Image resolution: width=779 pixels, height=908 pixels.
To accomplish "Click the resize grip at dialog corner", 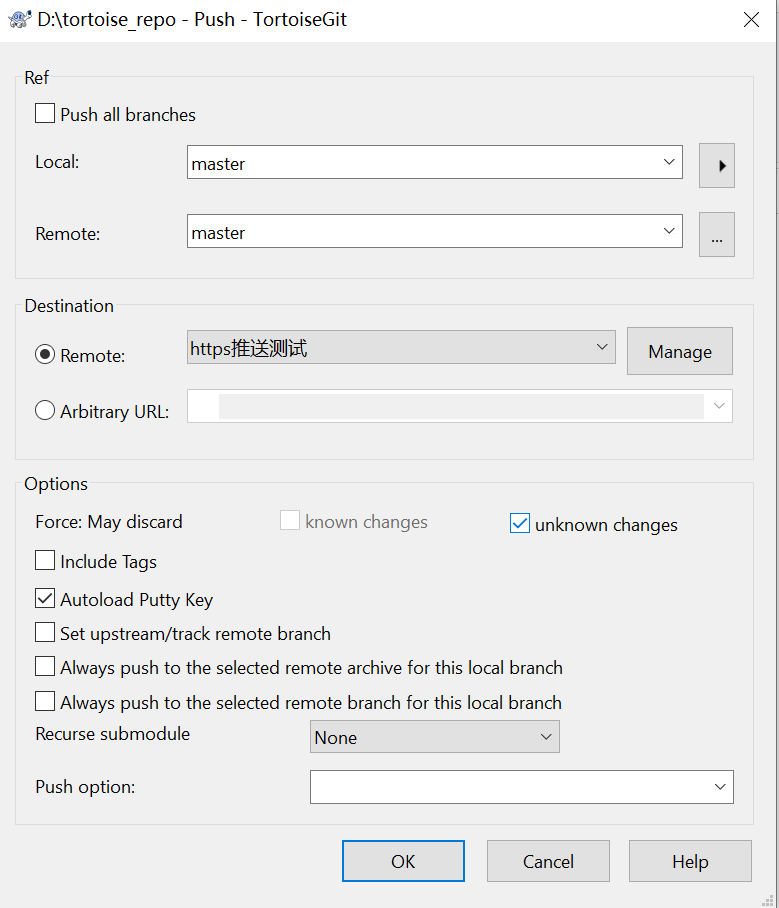I will 767,901.
